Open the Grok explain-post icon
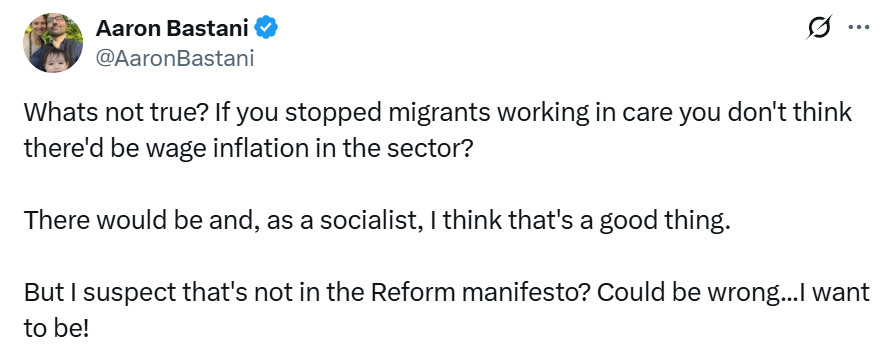 tap(819, 28)
